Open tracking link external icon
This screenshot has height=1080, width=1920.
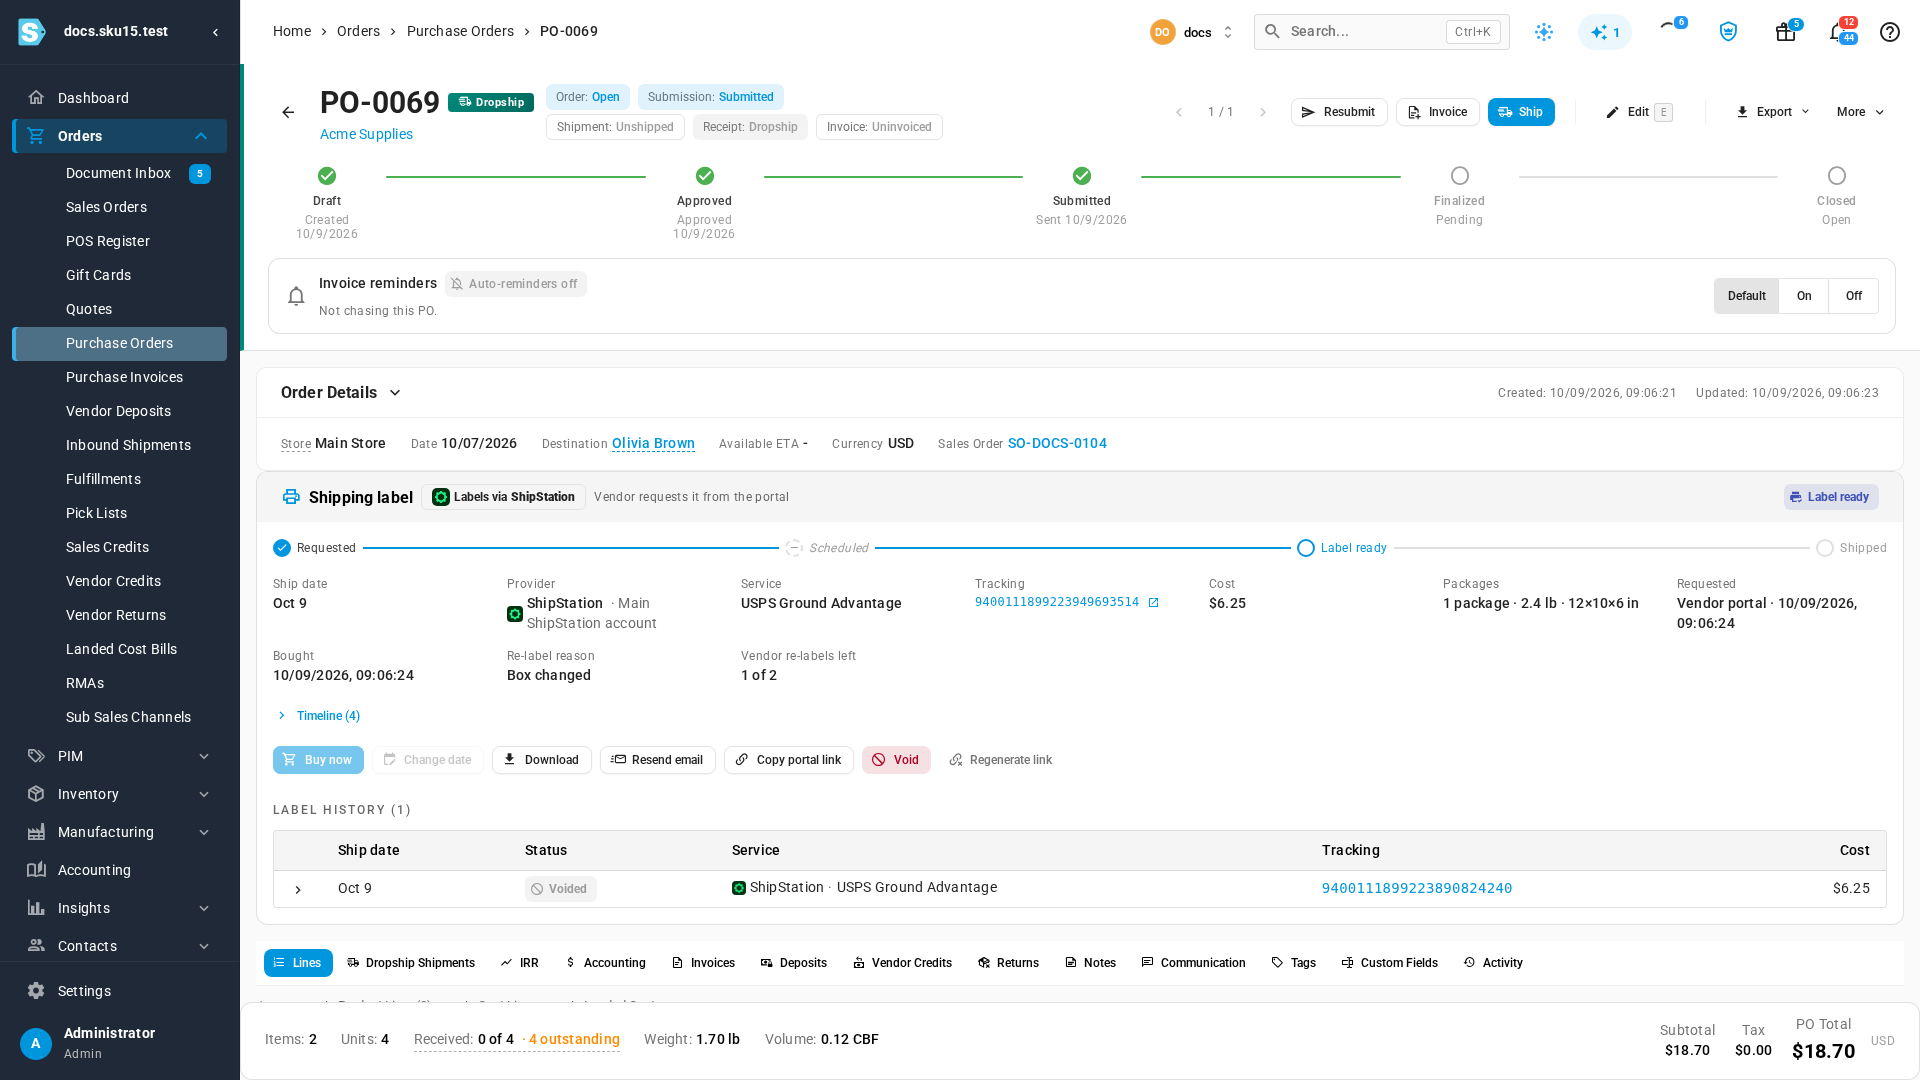pos(1153,603)
